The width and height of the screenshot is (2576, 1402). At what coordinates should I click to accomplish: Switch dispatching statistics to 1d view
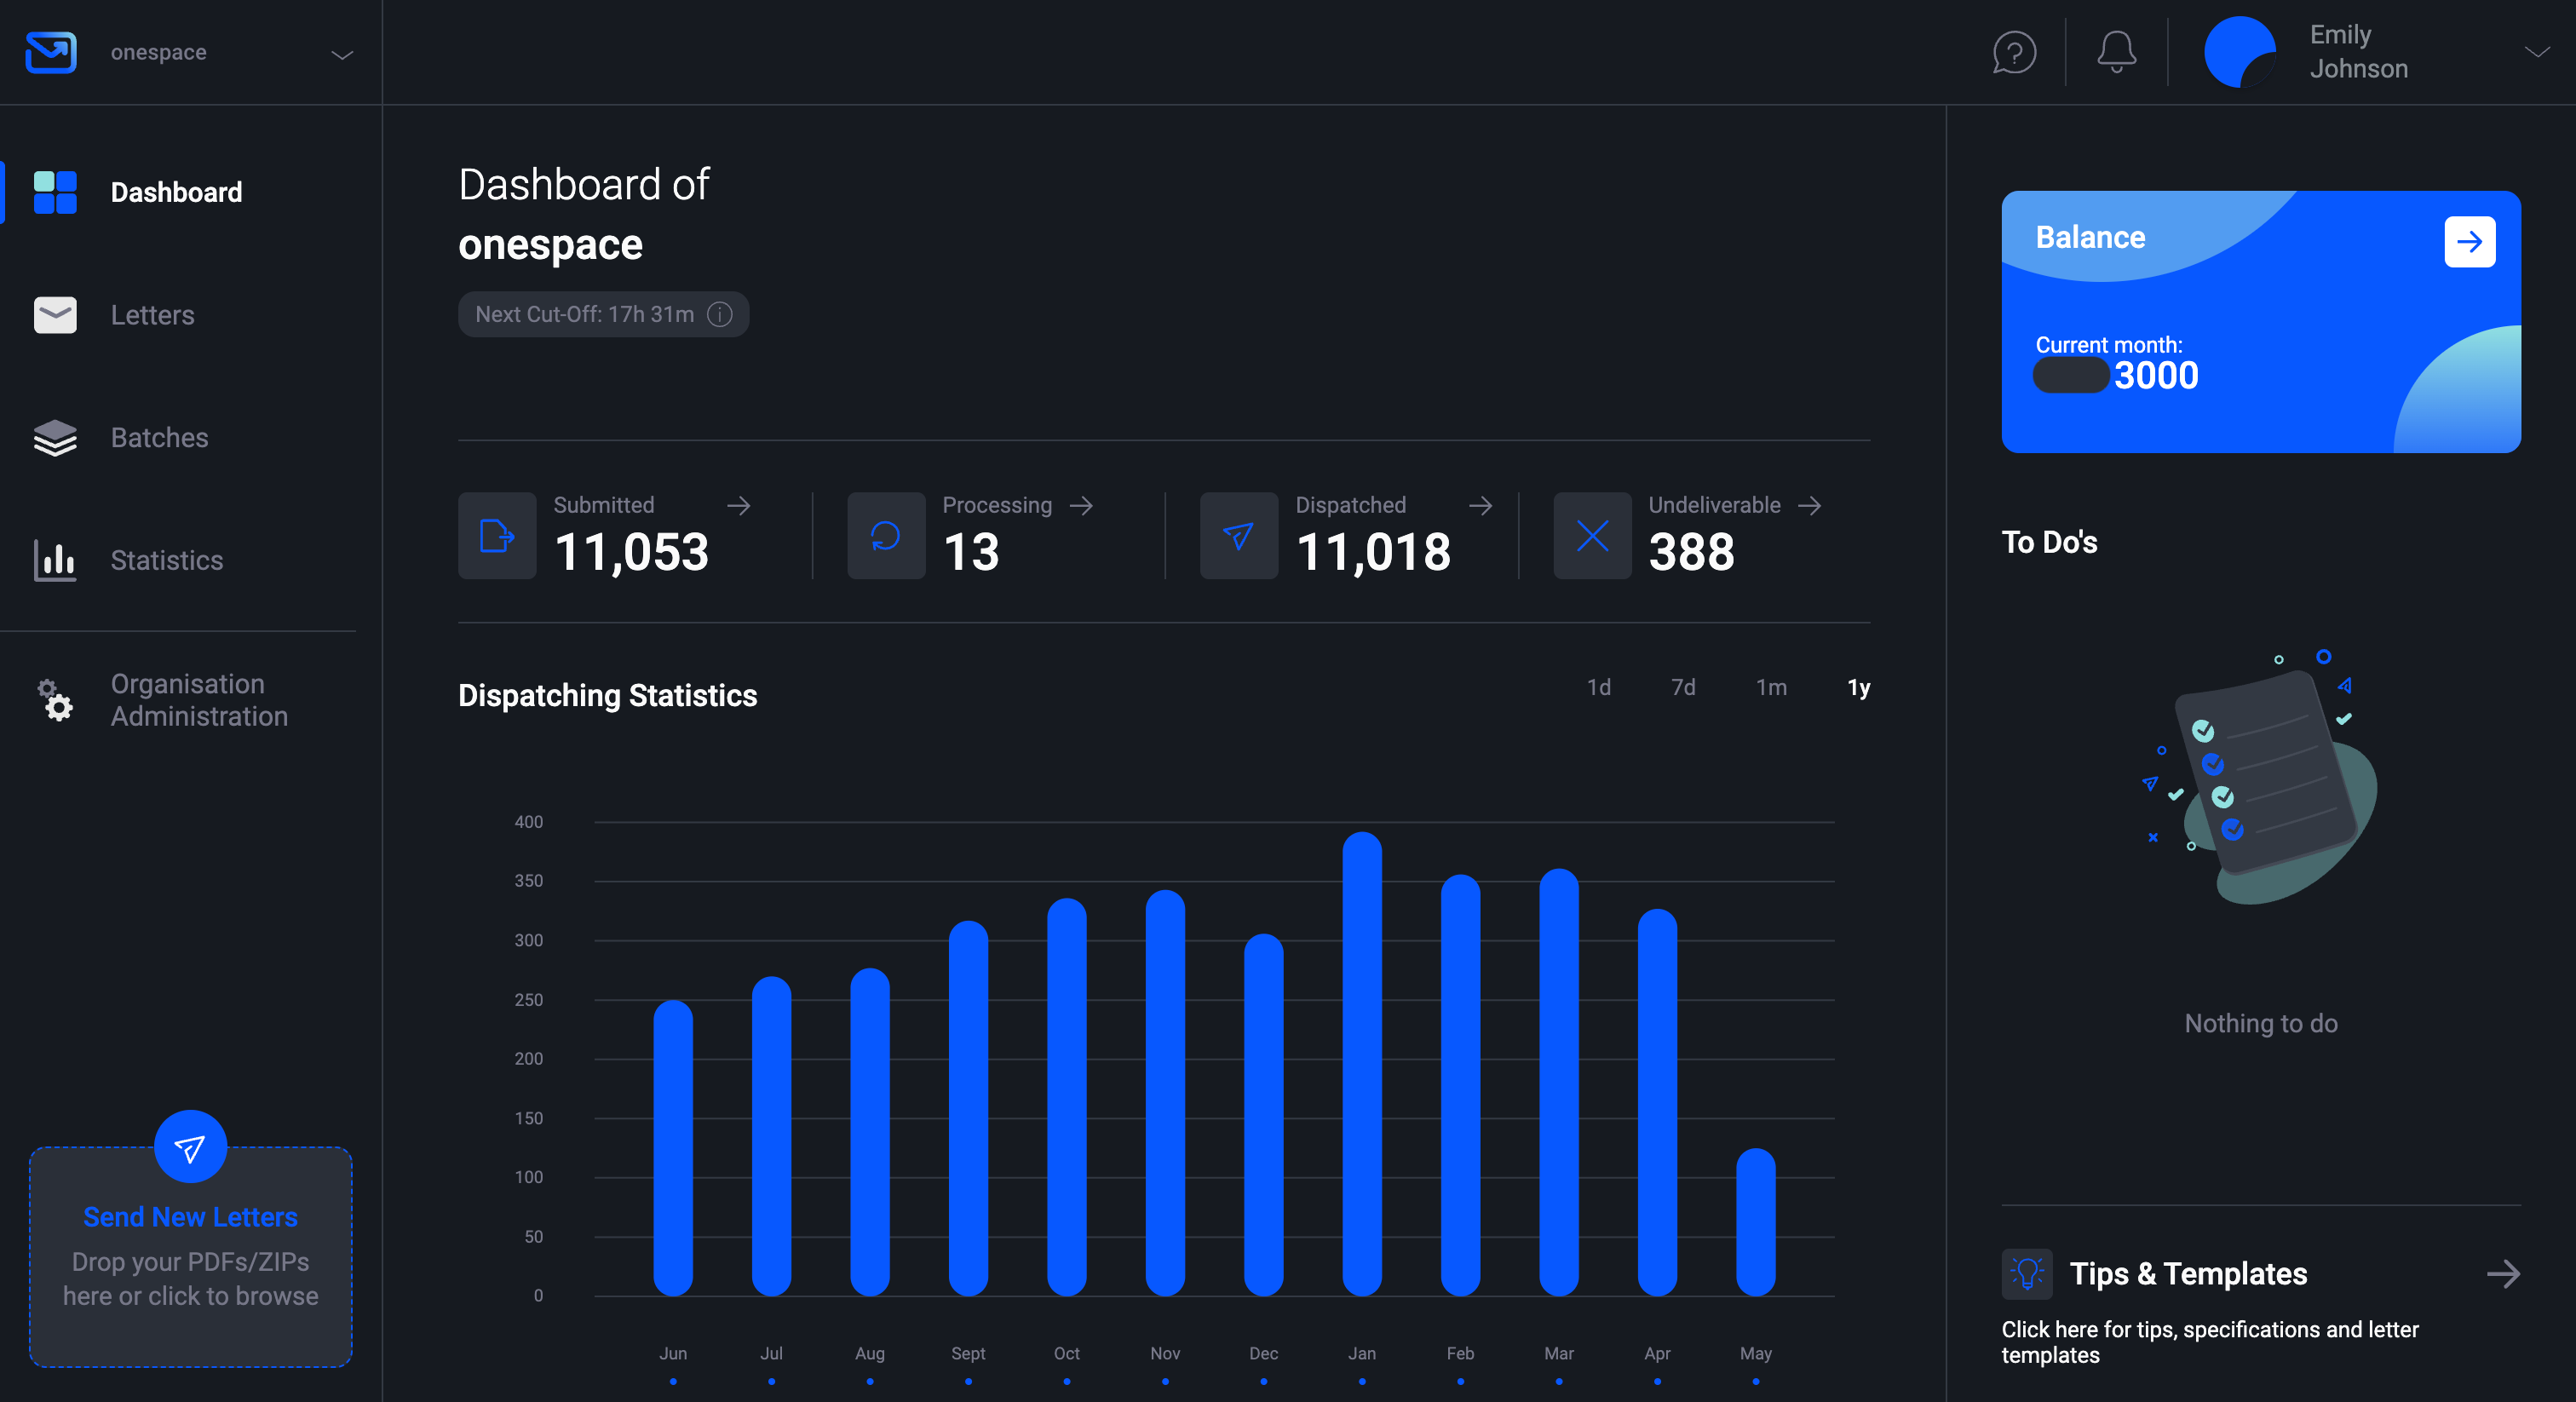tap(1598, 687)
